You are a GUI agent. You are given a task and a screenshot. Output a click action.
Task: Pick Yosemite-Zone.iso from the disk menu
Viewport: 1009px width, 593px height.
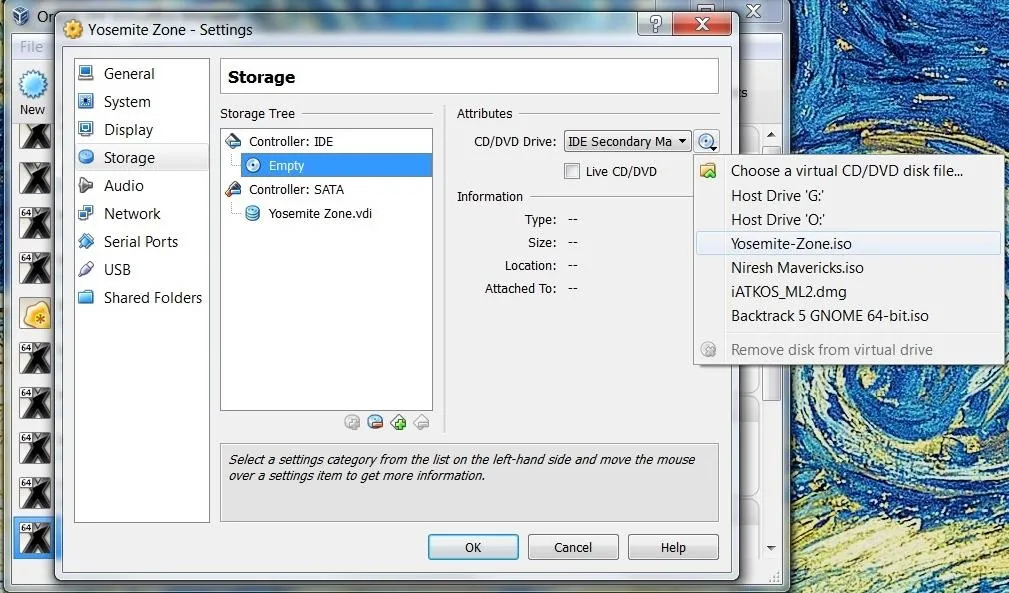[848, 244]
